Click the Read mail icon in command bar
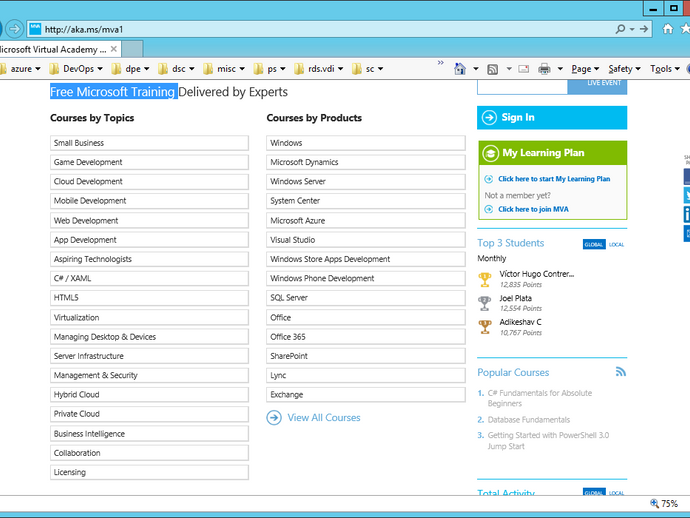 524,69
